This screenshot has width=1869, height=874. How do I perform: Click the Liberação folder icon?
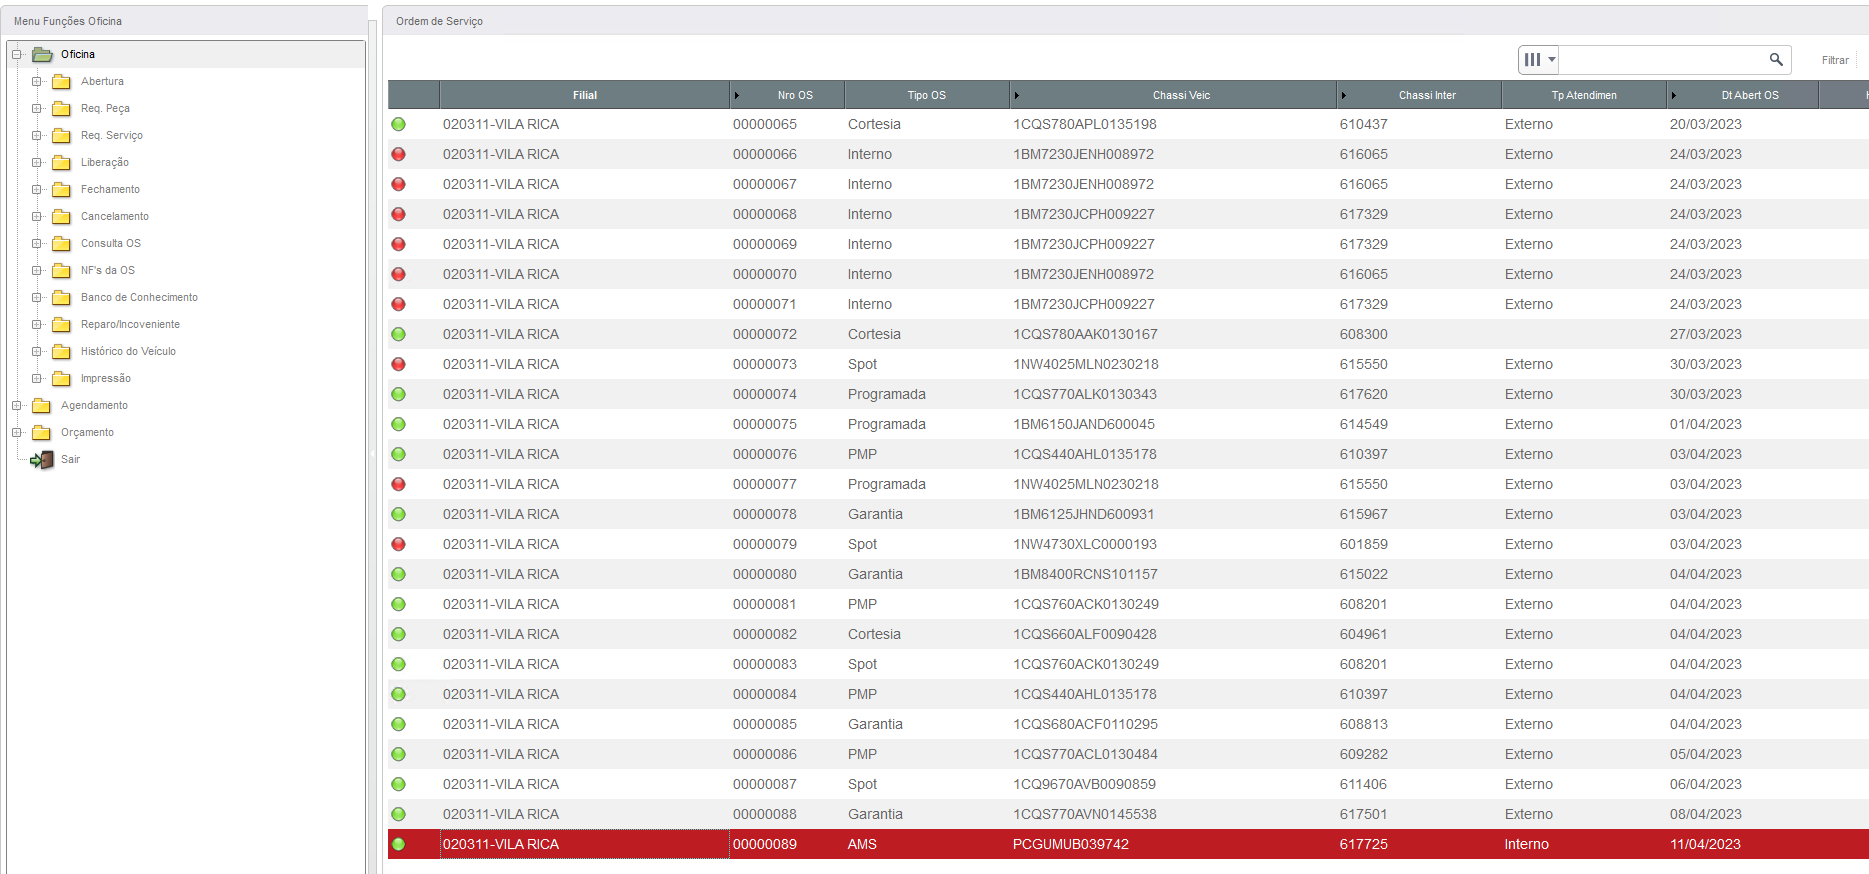61,163
